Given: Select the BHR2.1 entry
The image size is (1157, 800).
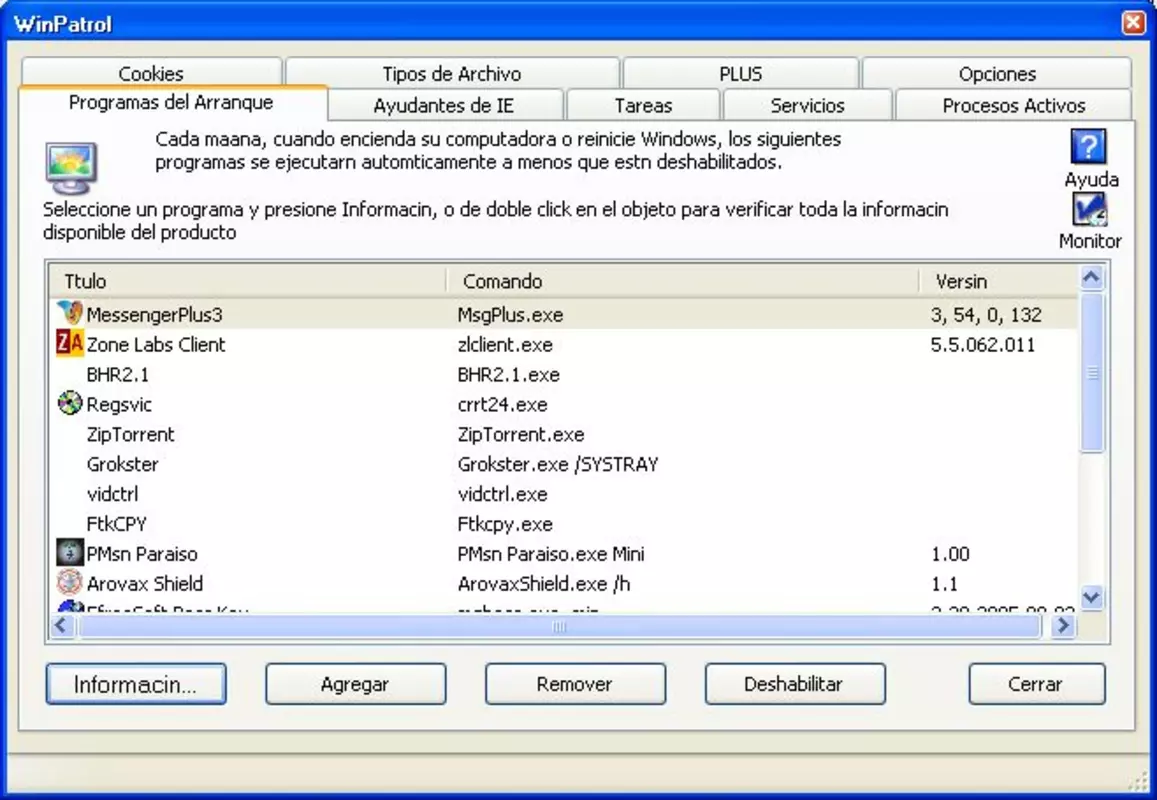Looking at the screenshot, I should (117, 374).
